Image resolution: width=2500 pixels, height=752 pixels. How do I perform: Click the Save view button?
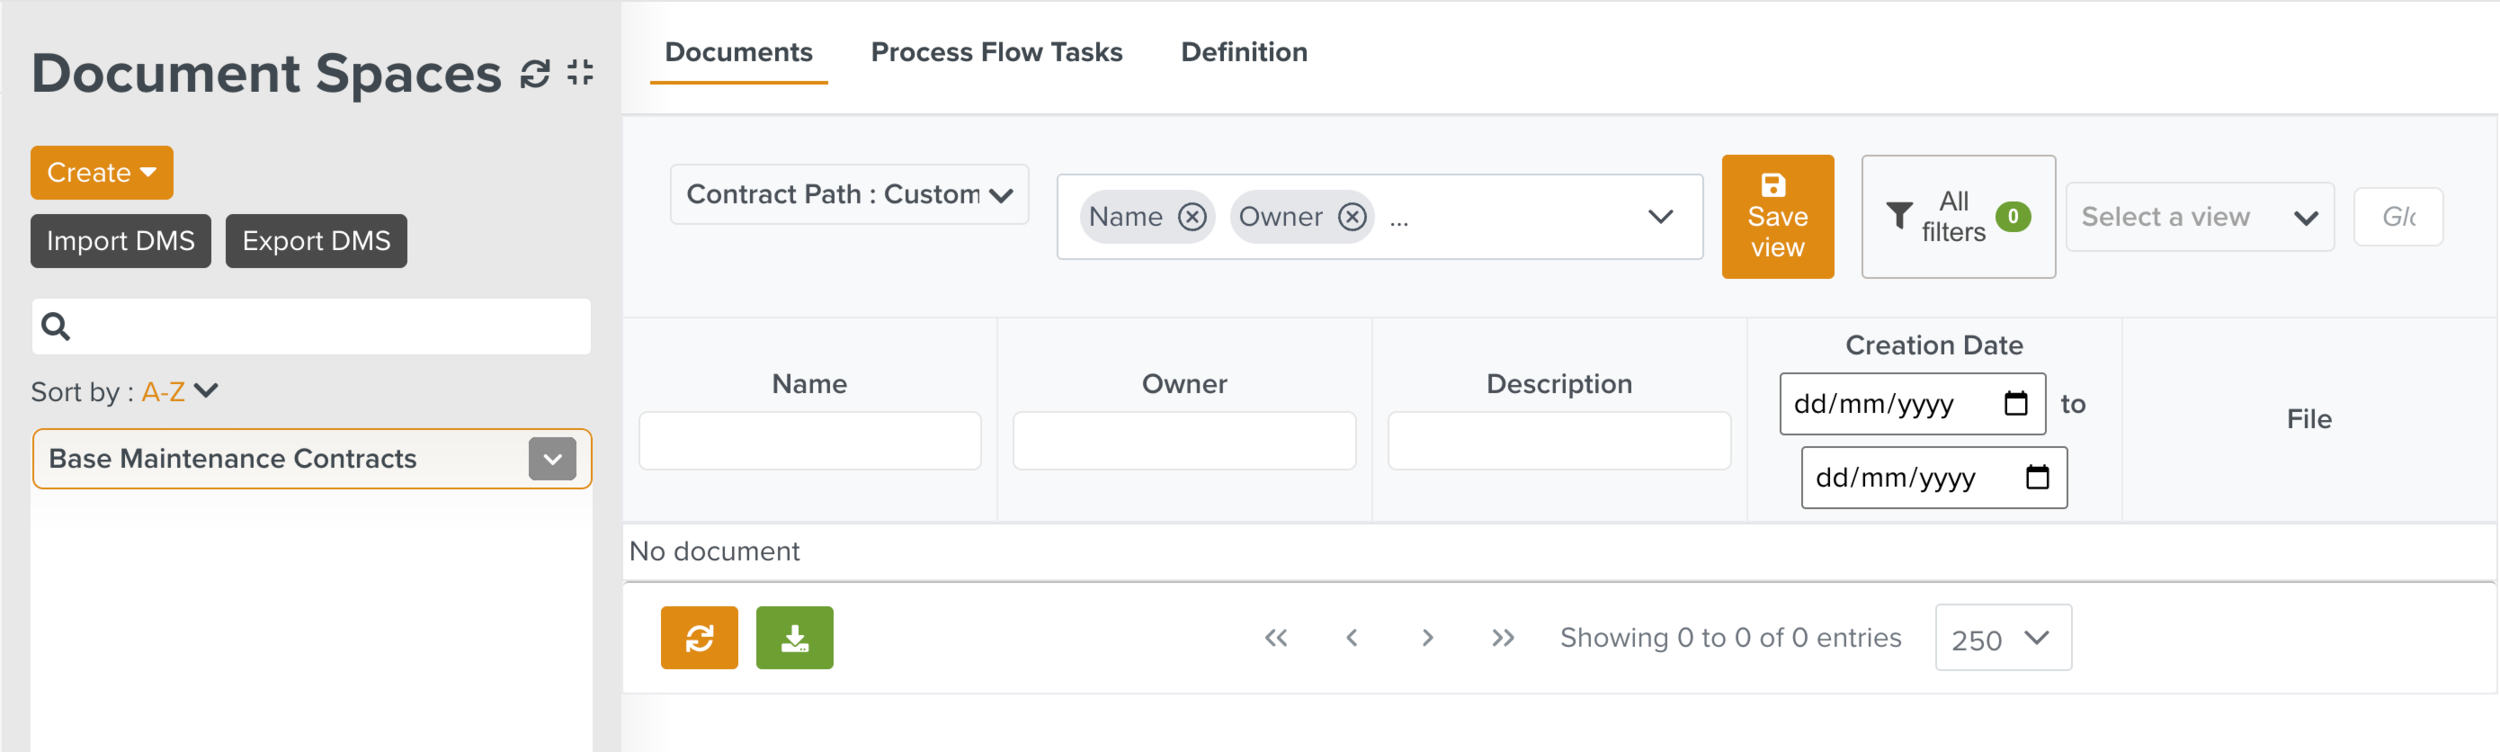[x=1777, y=217]
